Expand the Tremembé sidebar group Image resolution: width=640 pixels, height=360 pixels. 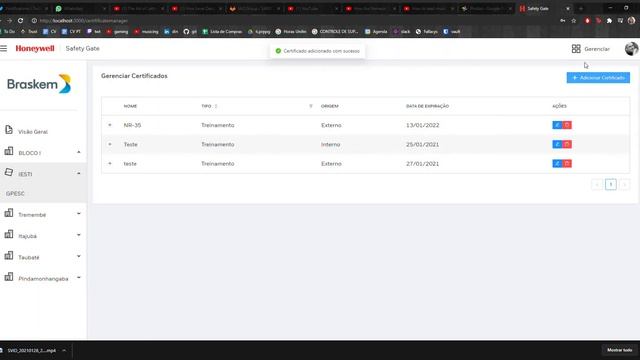click(x=79, y=214)
